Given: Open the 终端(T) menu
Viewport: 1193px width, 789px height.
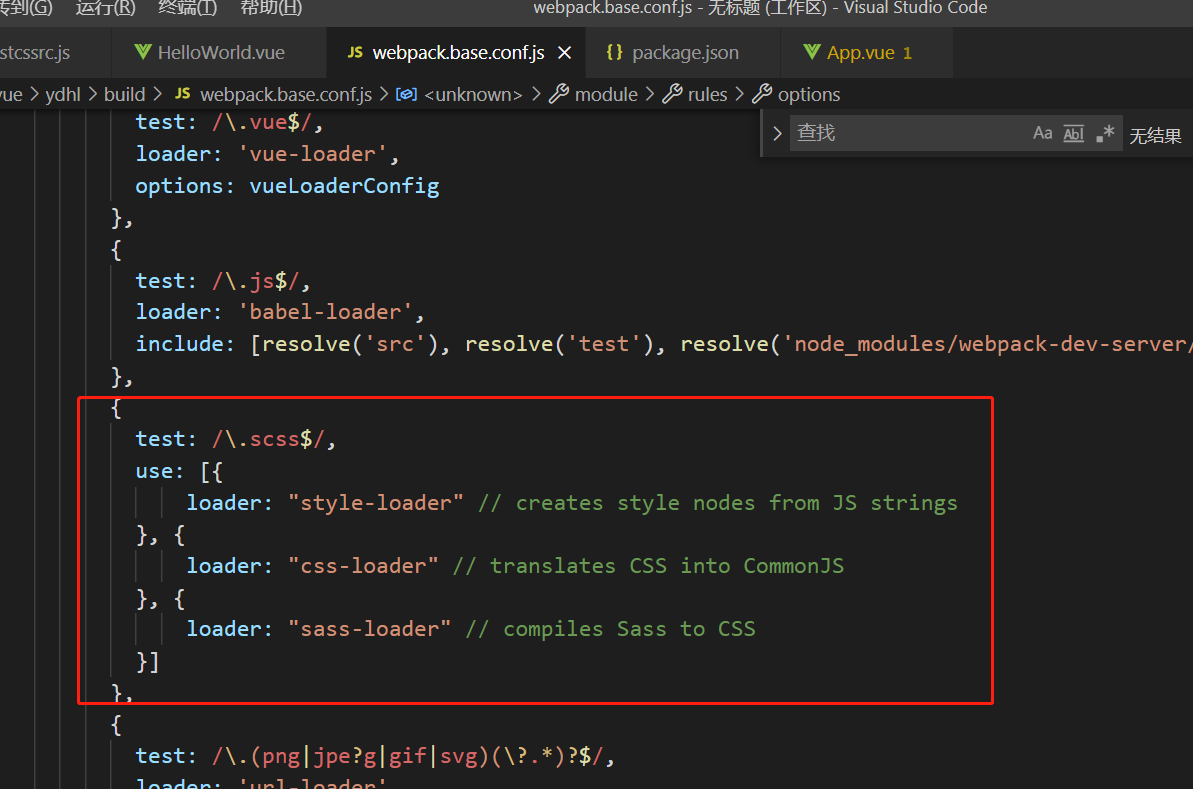Looking at the screenshot, I should pyautogui.click(x=187, y=8).
